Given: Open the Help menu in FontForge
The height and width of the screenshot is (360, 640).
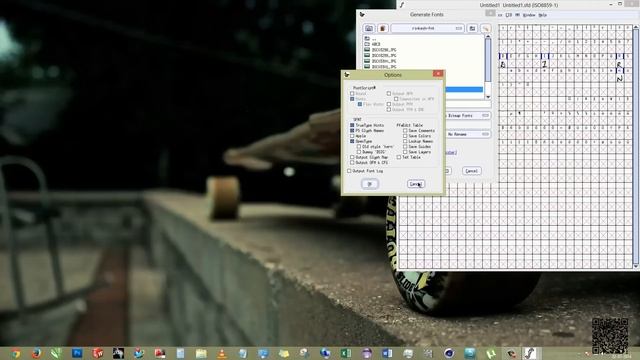Looking at the screenshot, I should [x=542, y=15].
